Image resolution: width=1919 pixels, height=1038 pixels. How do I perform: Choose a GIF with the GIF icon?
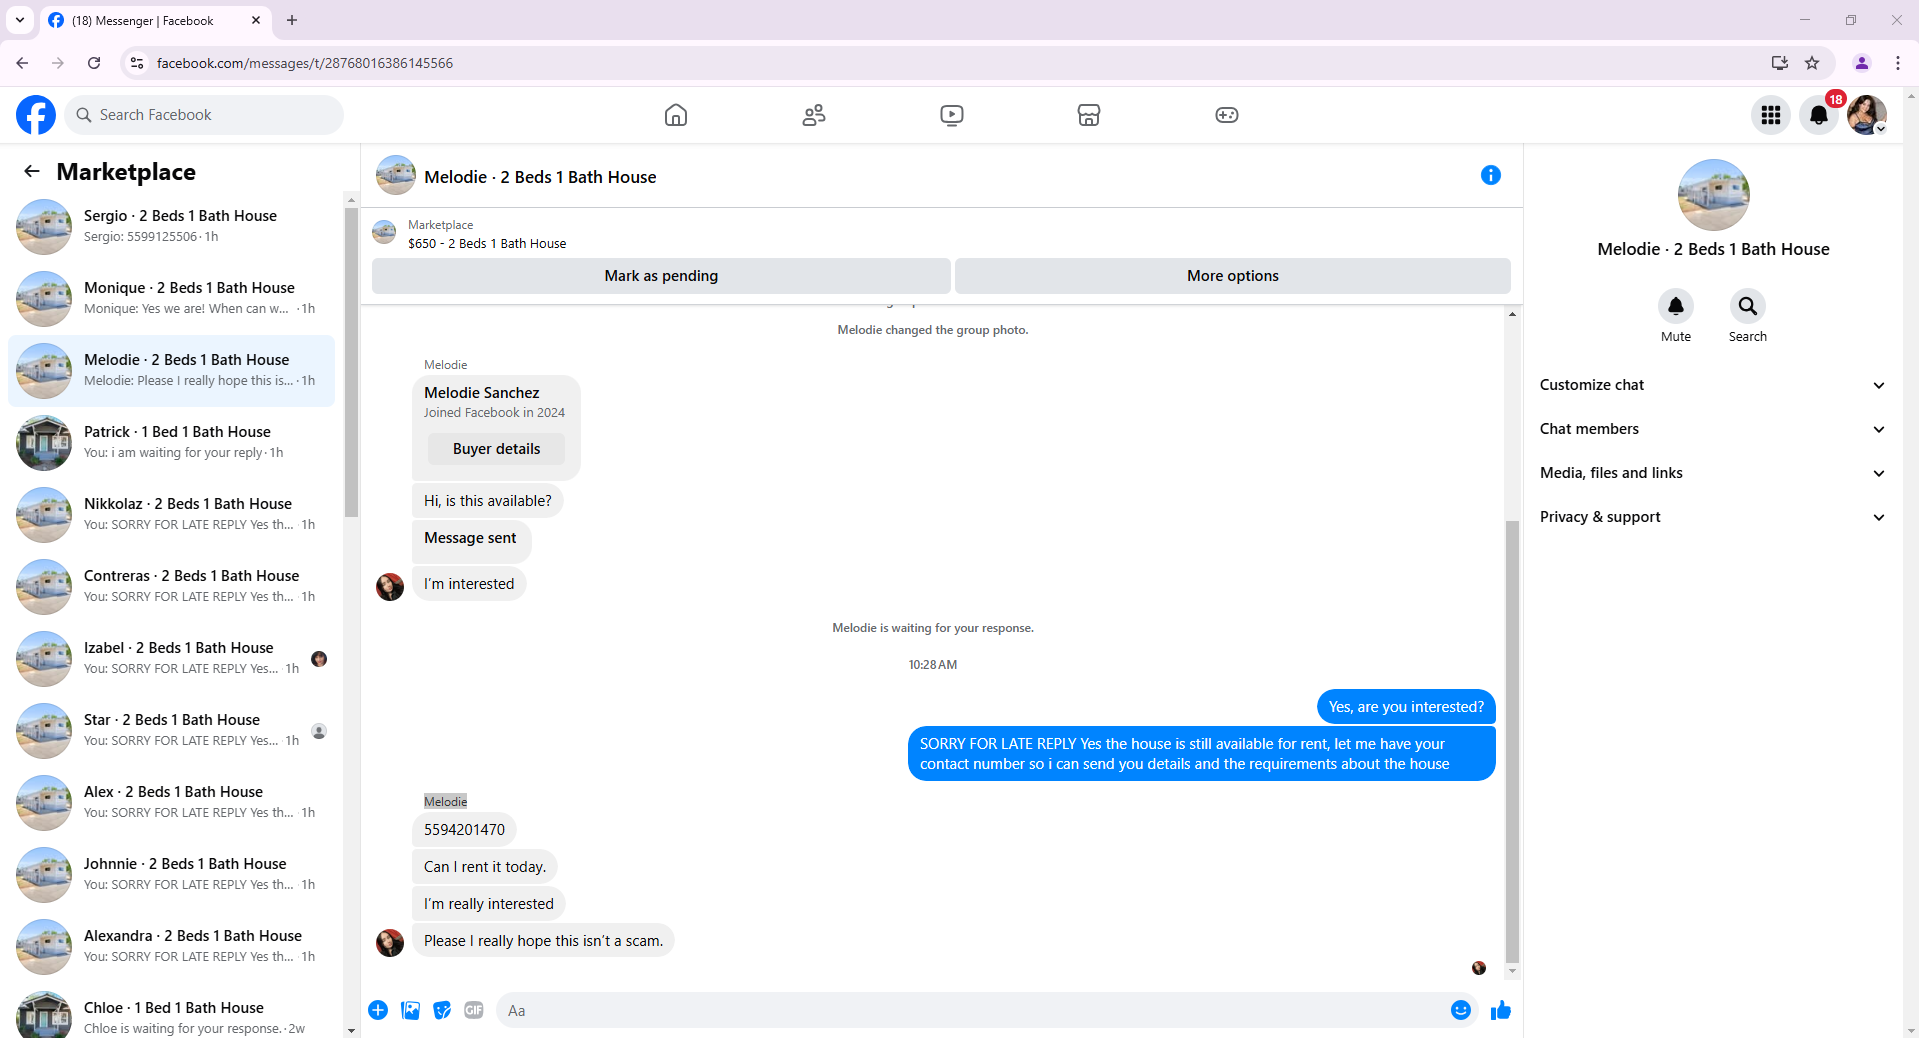click(474, 1010)
